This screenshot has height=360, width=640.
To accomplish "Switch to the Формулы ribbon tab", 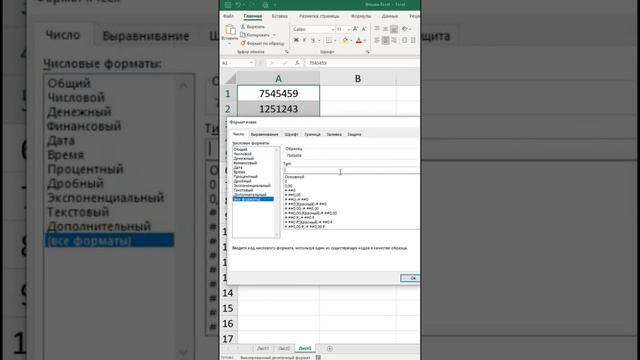I will pyautogui.click(x=361, y=16).
